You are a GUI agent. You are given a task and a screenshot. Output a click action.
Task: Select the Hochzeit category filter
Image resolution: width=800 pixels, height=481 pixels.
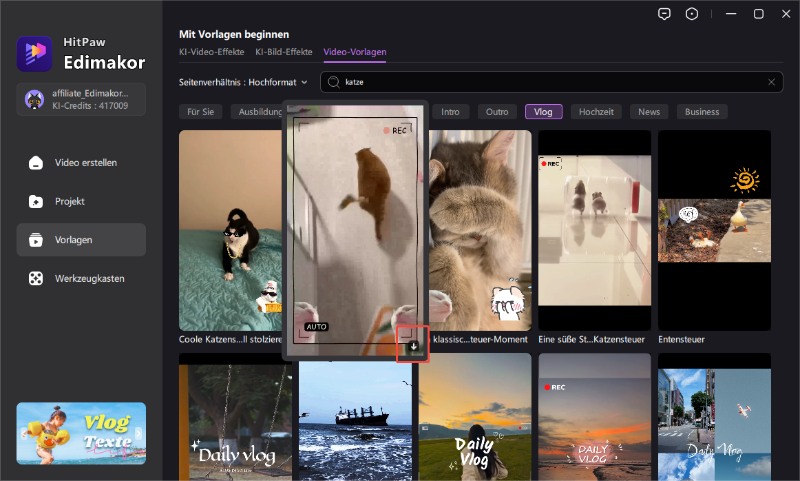[596, 111]
